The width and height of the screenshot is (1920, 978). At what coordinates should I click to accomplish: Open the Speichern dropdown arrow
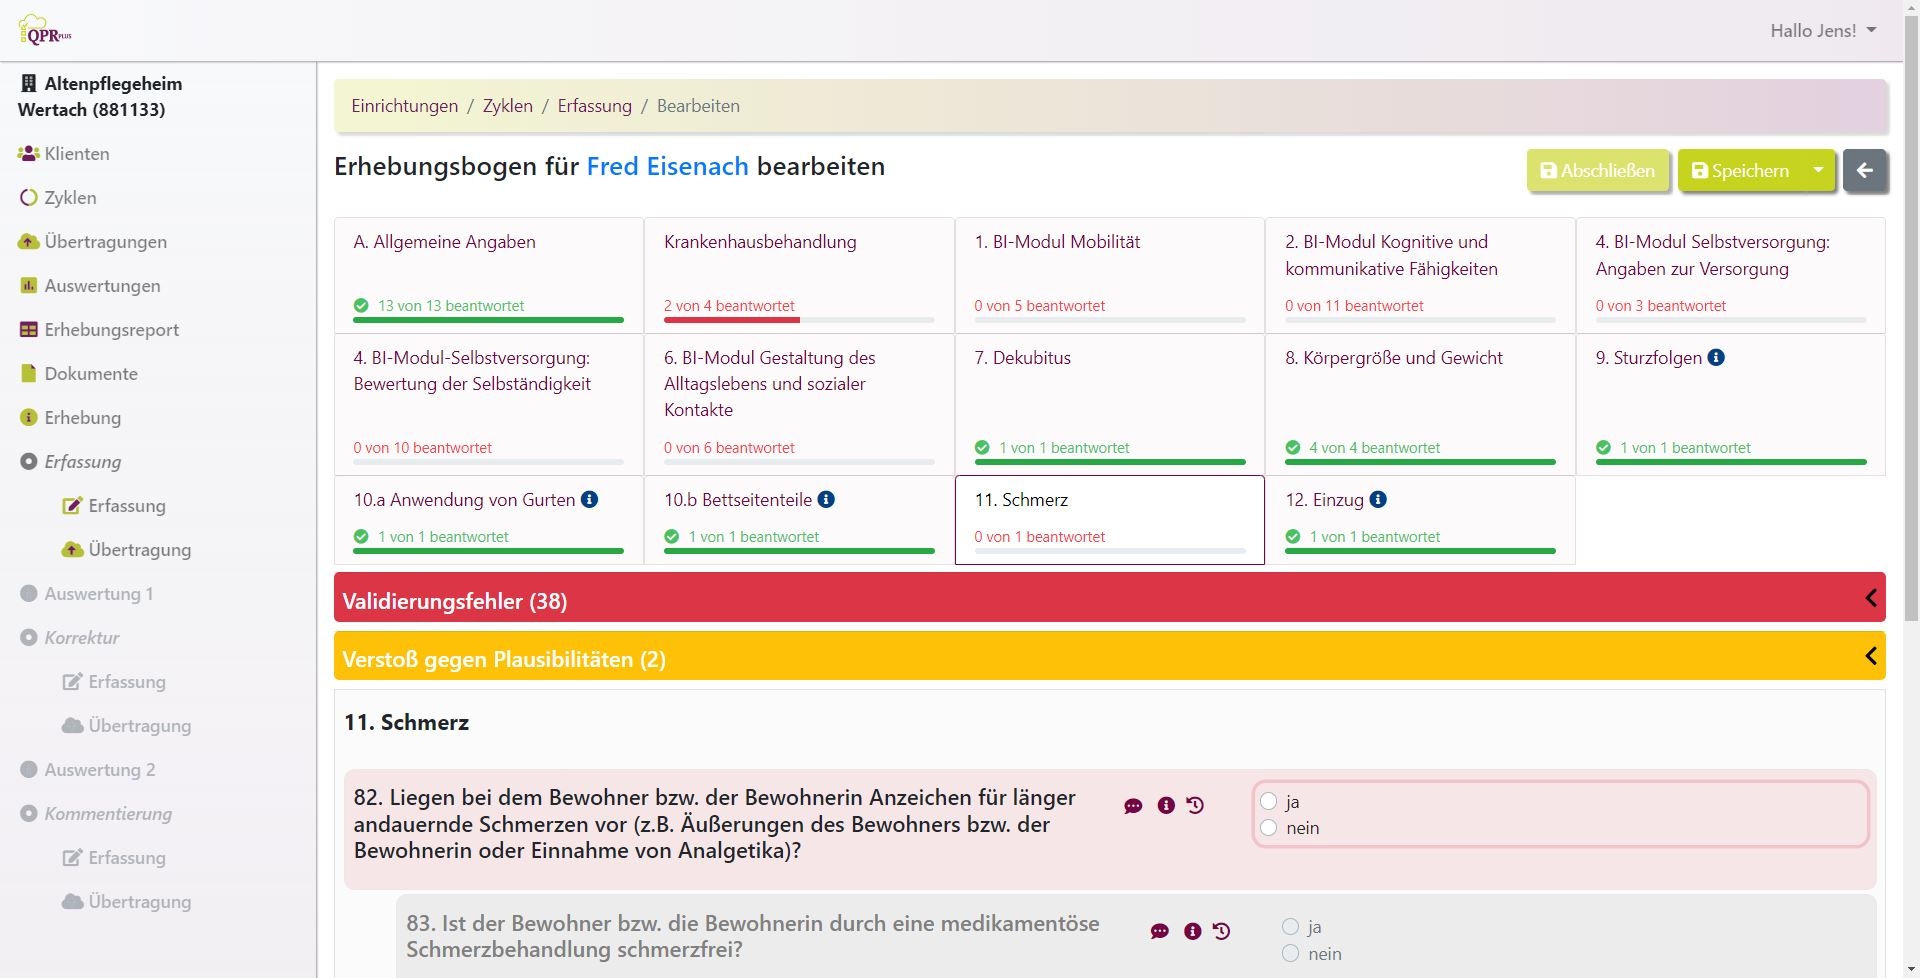pos(1818,171)
